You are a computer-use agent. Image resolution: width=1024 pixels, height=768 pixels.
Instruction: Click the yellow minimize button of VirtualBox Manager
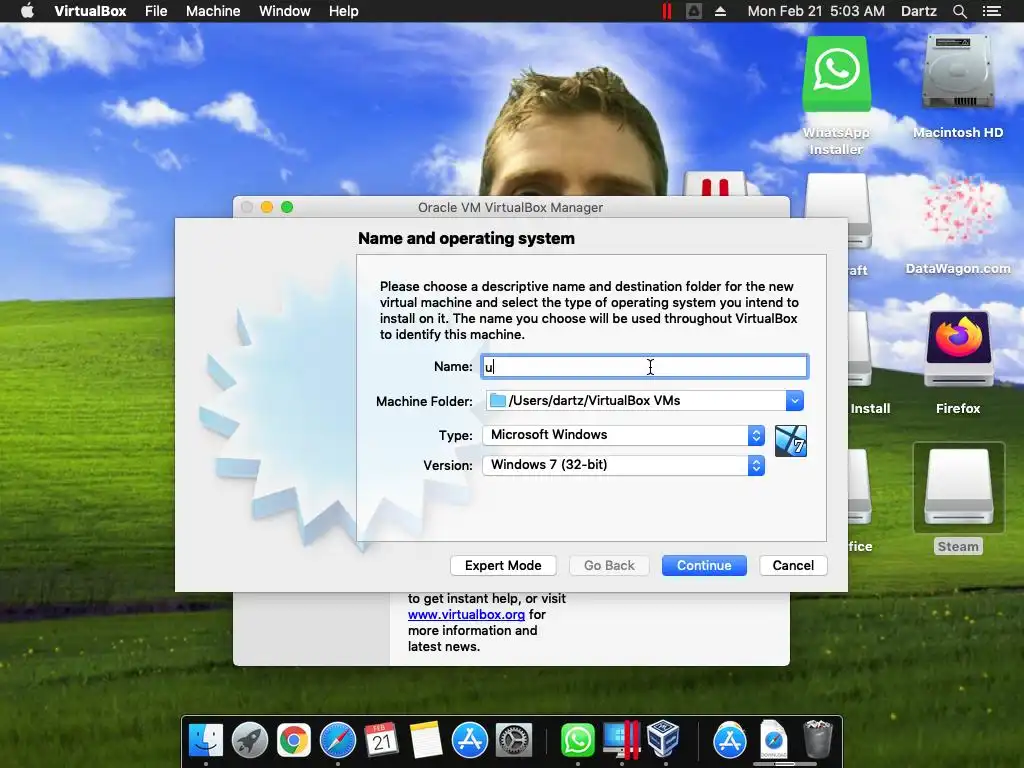(x=266, y=207)
